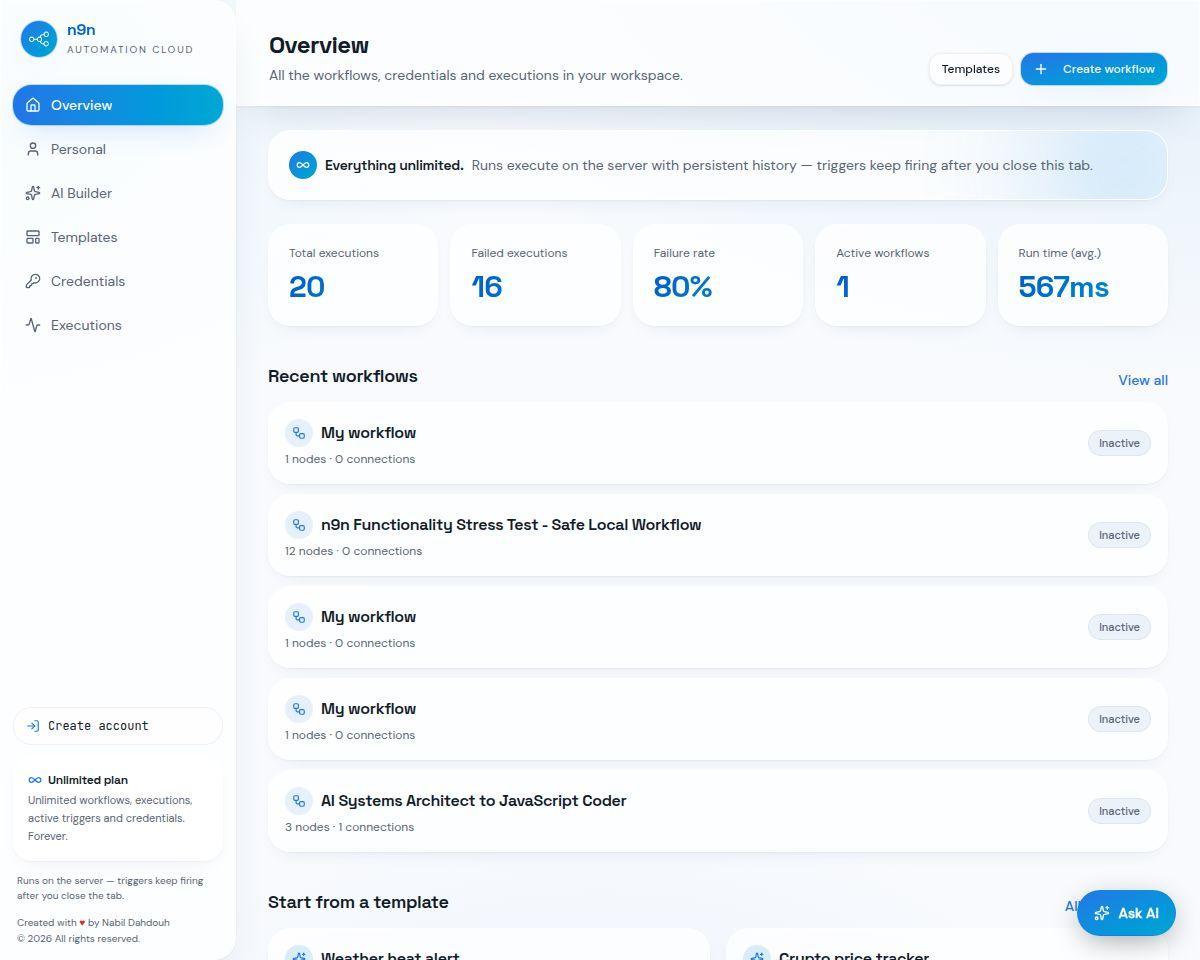The height and width of the screenshot is (960, 1200).
Task: Click the sparkle icon on Ask AI button
Action: tap(1102, 913)
